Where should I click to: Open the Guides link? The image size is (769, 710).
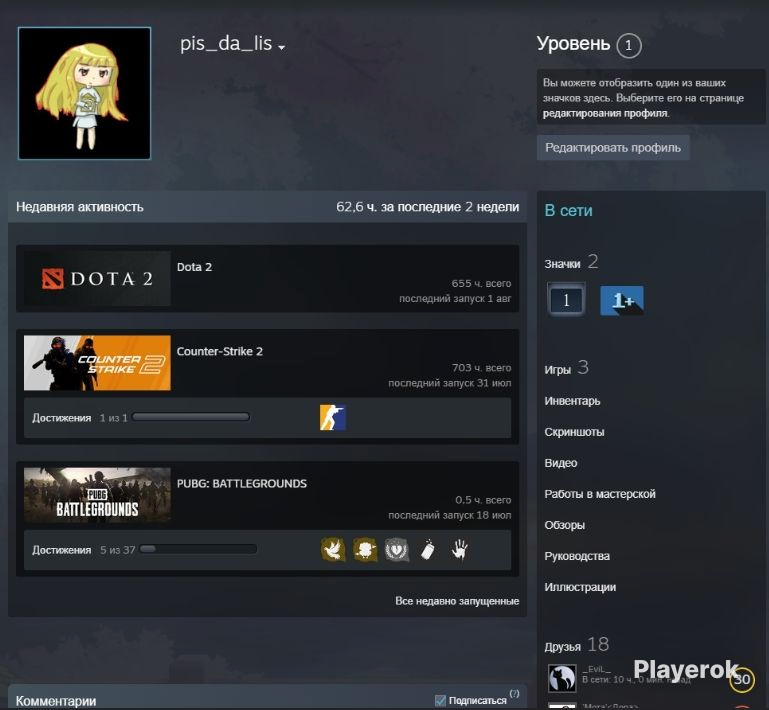point(577,556)
